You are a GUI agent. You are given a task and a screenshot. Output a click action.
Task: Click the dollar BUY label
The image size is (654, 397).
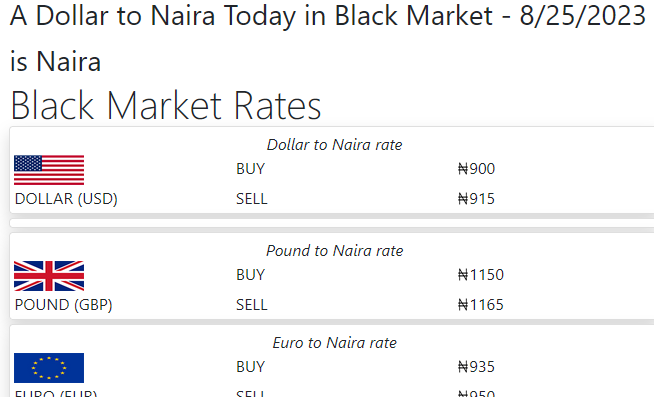tap(250, 169)
